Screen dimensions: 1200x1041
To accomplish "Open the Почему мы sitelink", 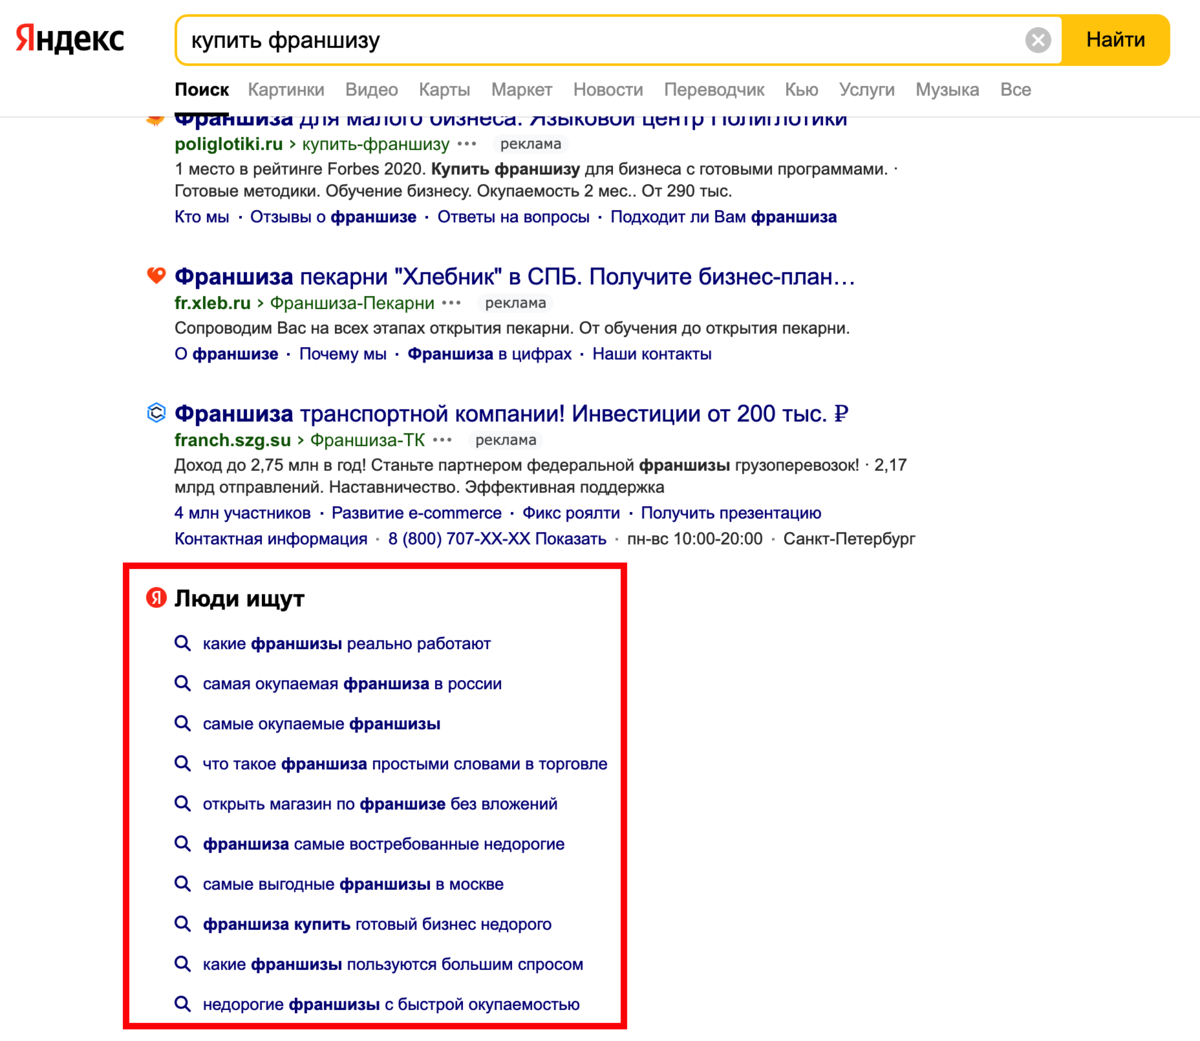I will point(342,354).
